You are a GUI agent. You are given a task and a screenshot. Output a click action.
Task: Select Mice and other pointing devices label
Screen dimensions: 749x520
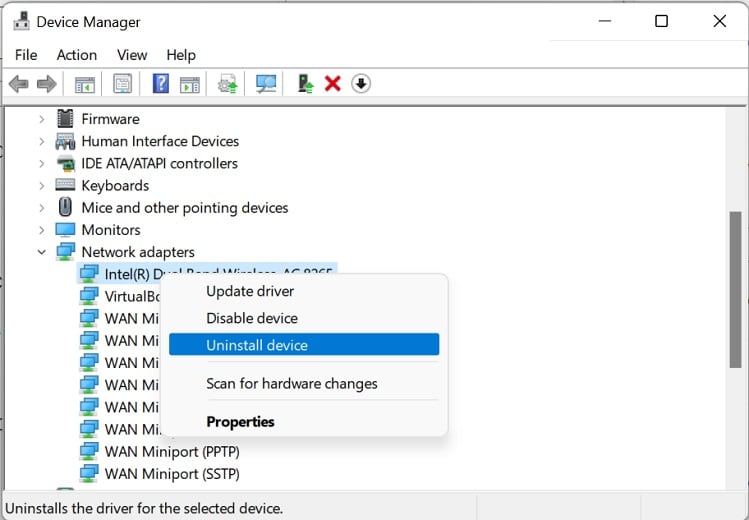point(185,208)
